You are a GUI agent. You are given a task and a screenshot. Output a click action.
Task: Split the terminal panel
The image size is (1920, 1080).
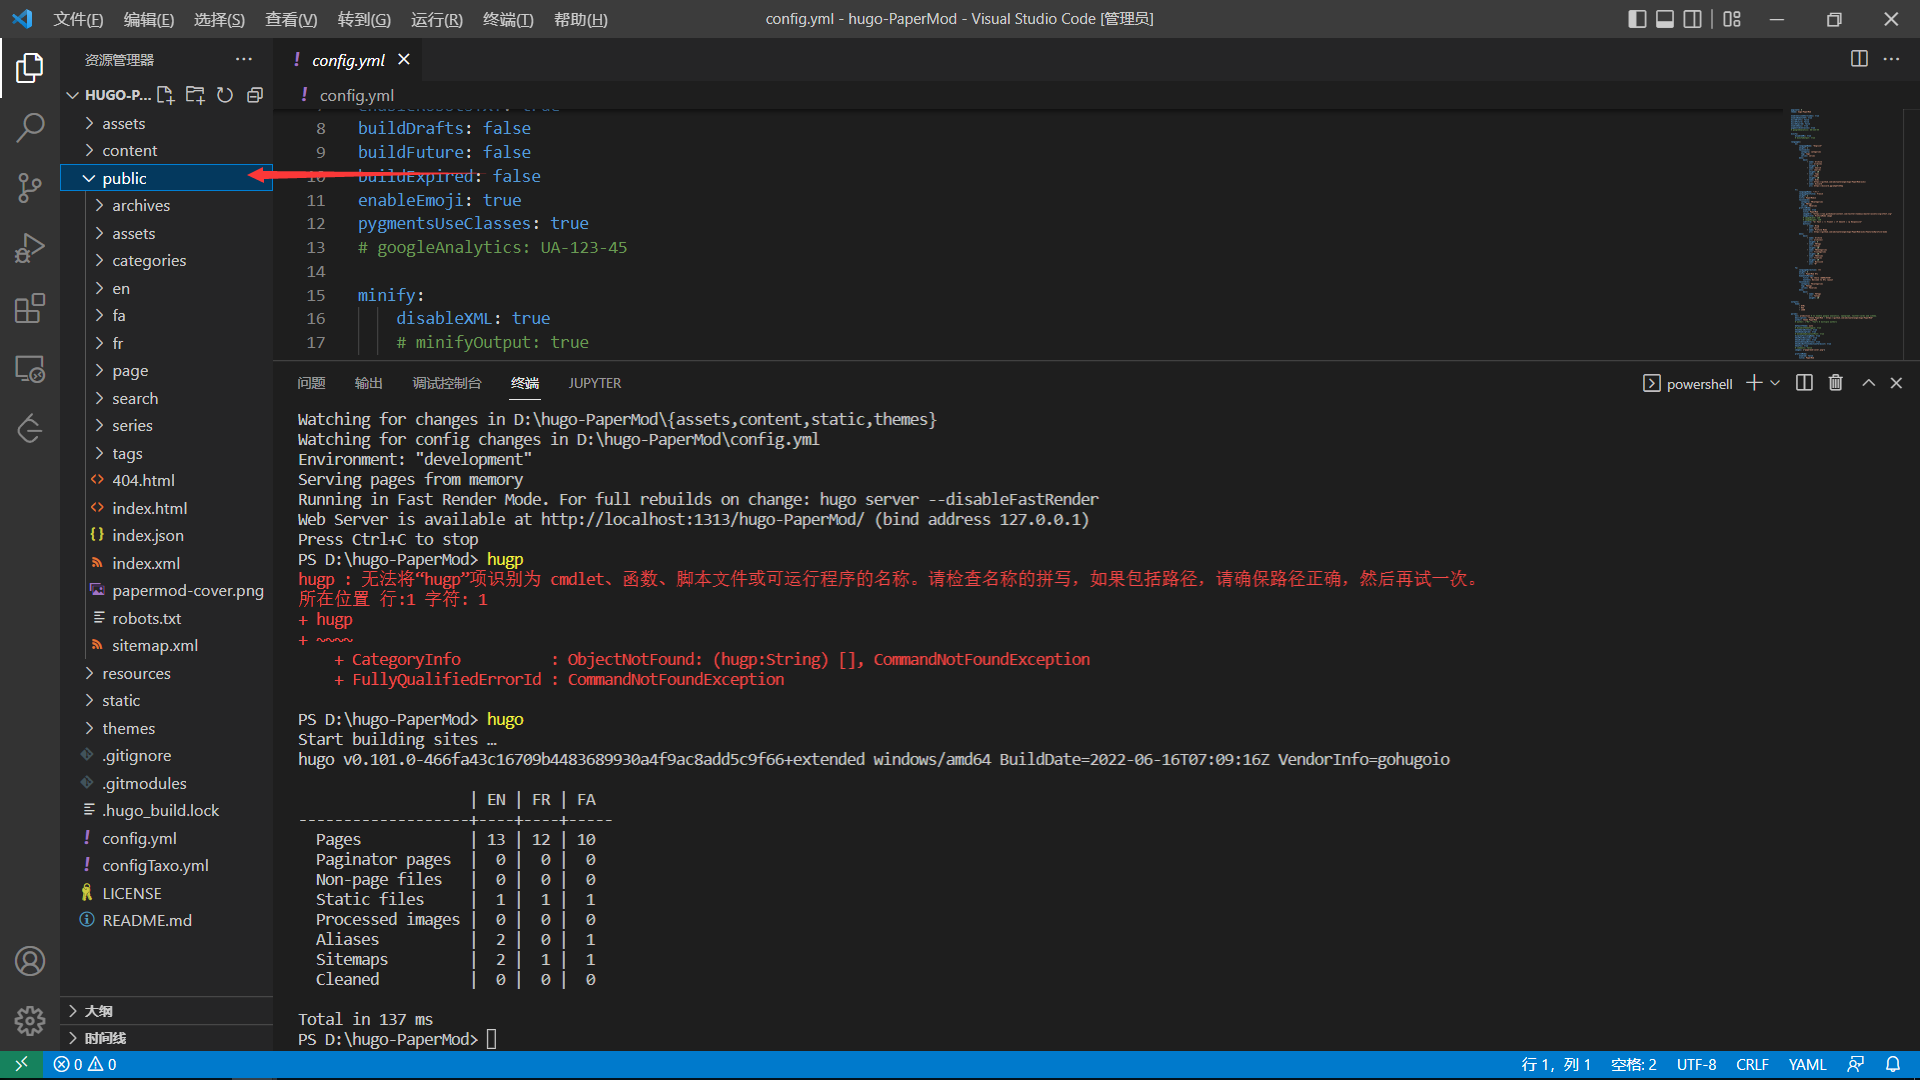point(1804,383)
